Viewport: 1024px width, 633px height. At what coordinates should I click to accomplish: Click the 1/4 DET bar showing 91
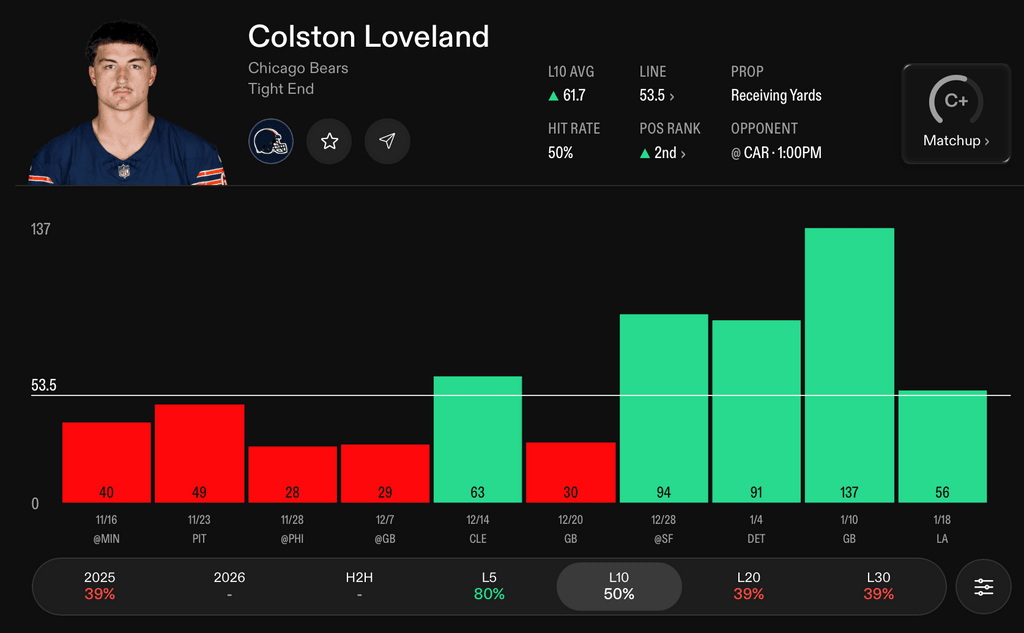point(756,411)
